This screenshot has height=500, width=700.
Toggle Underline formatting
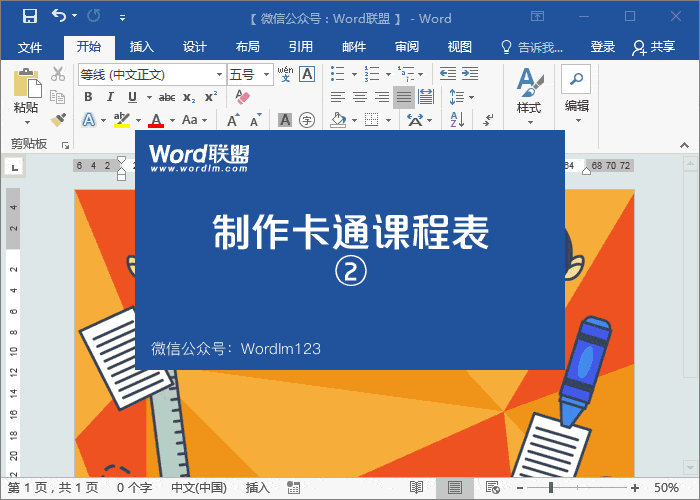tap(132, 97)
